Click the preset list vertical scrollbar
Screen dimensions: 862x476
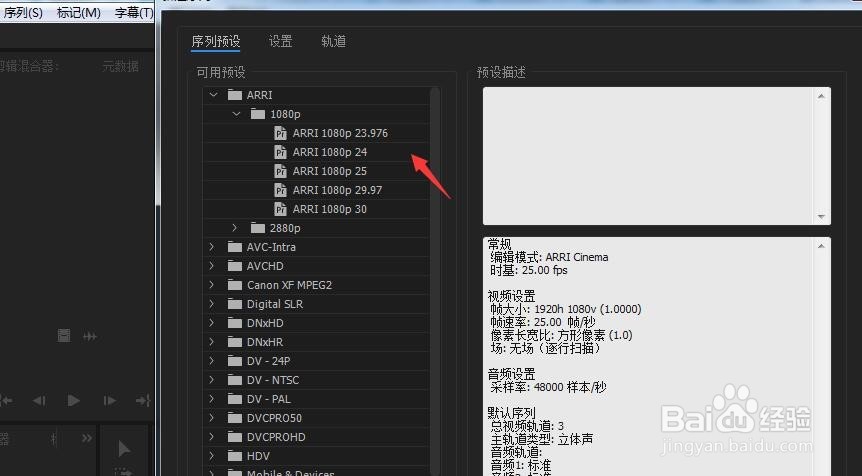[434, 280]
